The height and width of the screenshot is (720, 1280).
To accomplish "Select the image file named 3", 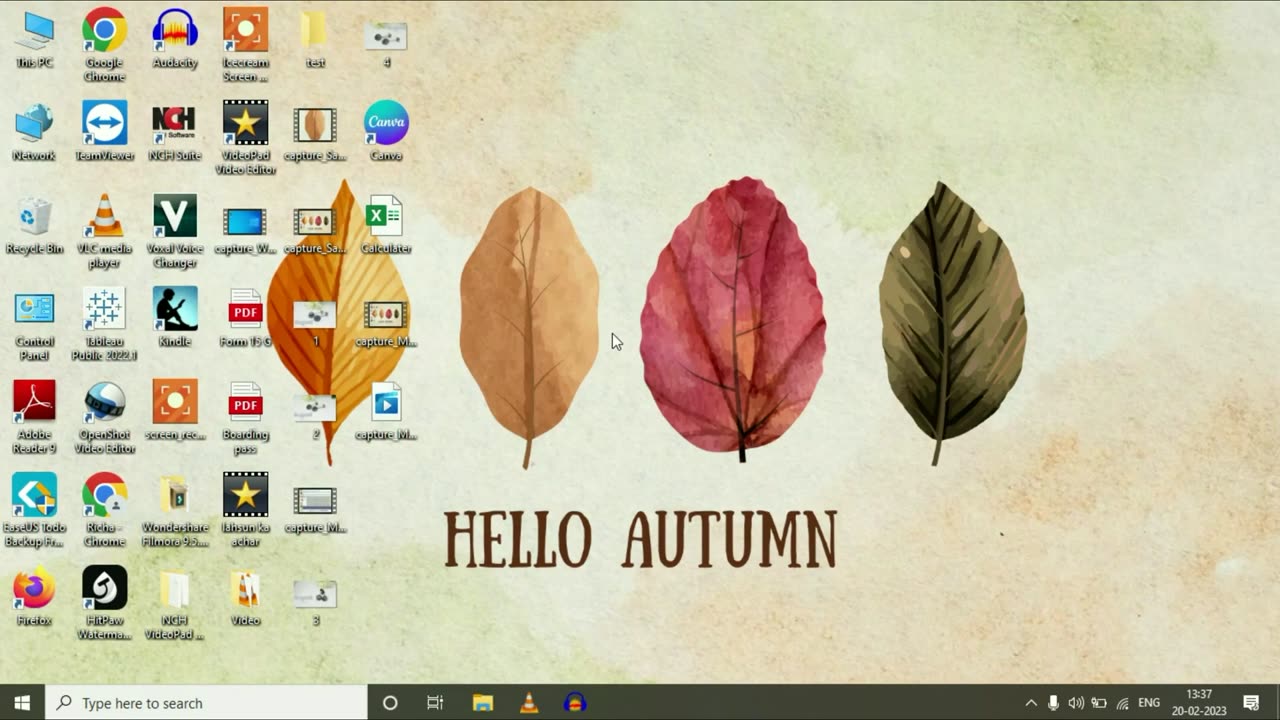I will click(315, 603).
